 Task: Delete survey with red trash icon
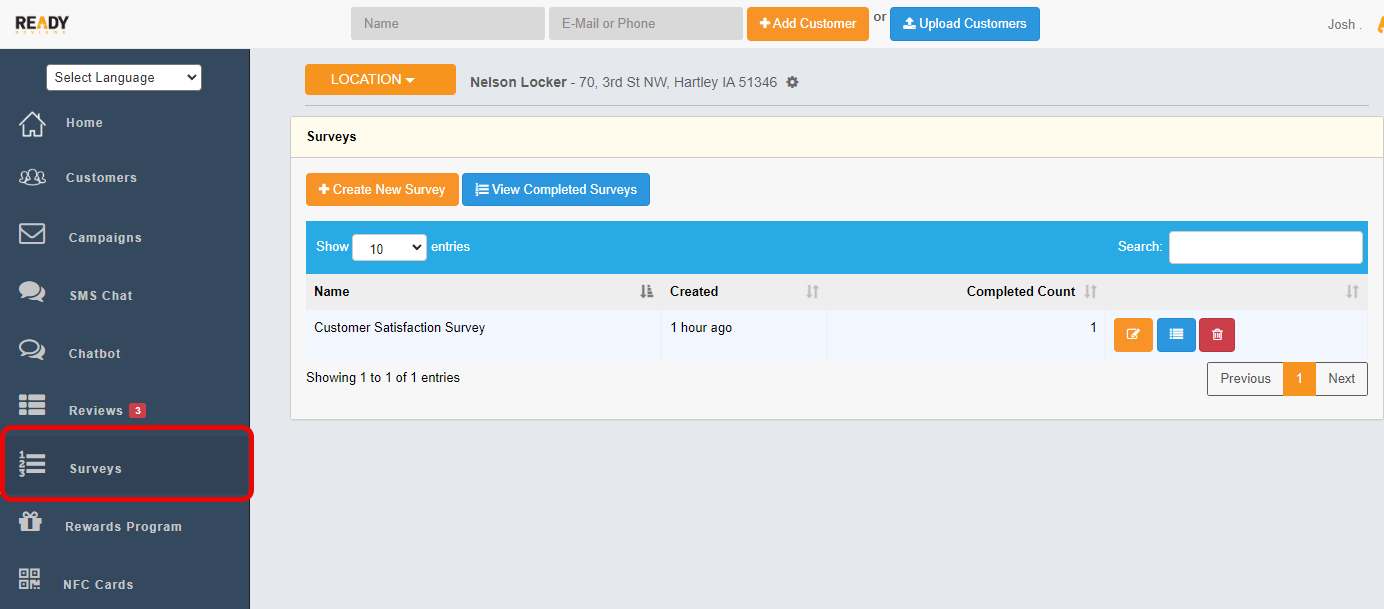pos(1217,335)
